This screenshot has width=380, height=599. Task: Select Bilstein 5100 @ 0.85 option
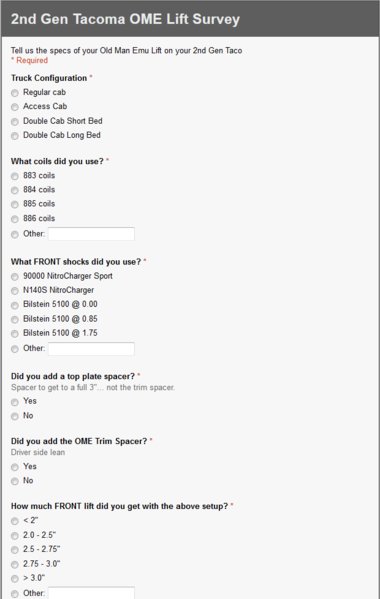[15, 319]
